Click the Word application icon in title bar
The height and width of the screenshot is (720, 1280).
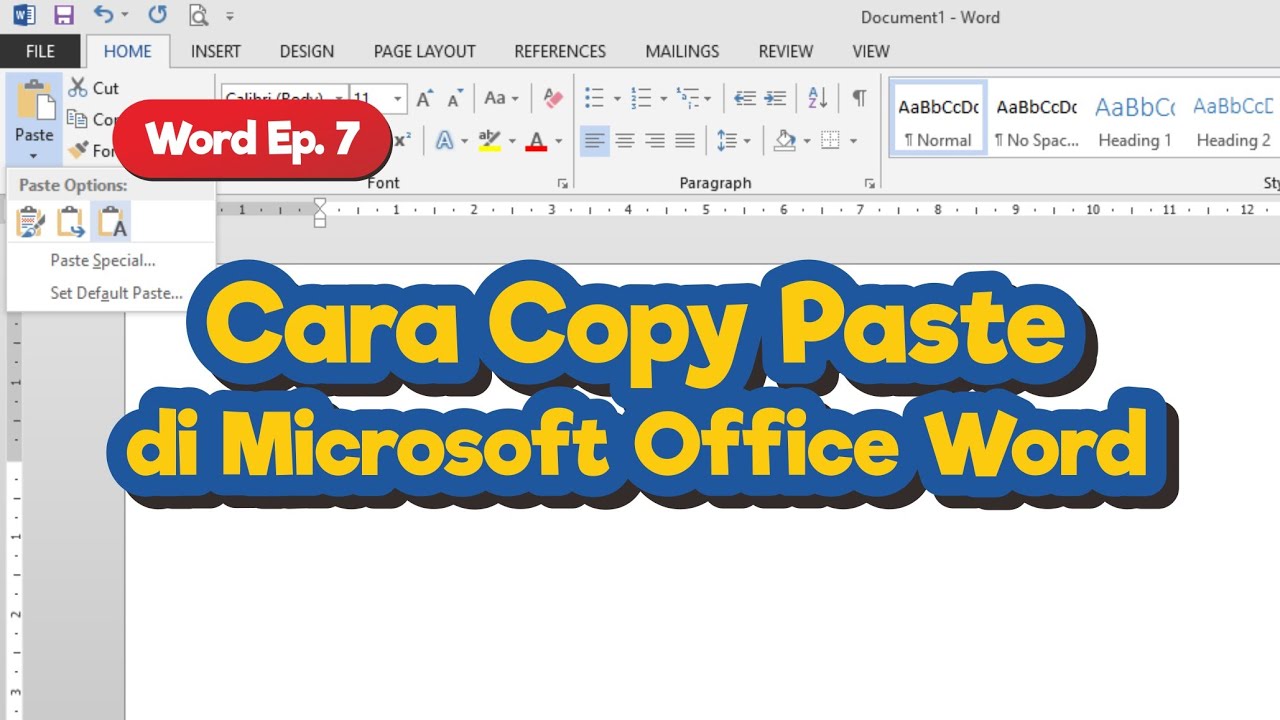(23, 15)
